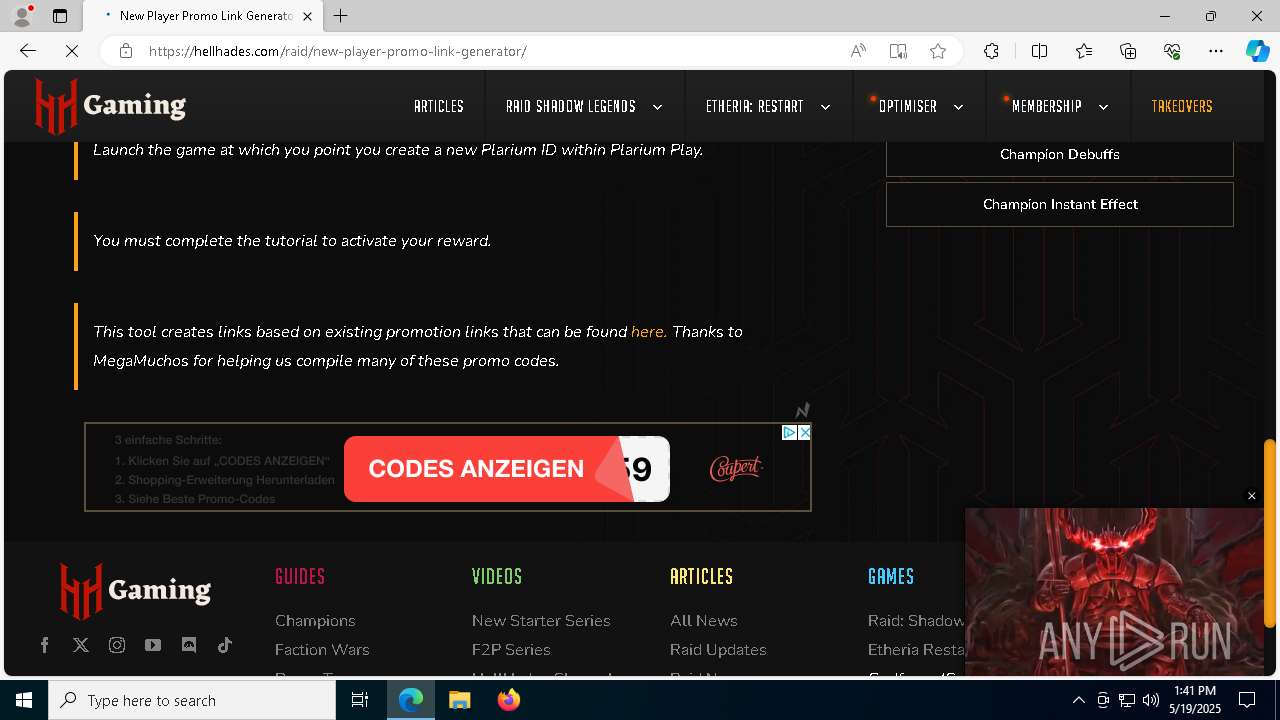
Task: Open the HellHades YouTube channel
Action: 153,645
